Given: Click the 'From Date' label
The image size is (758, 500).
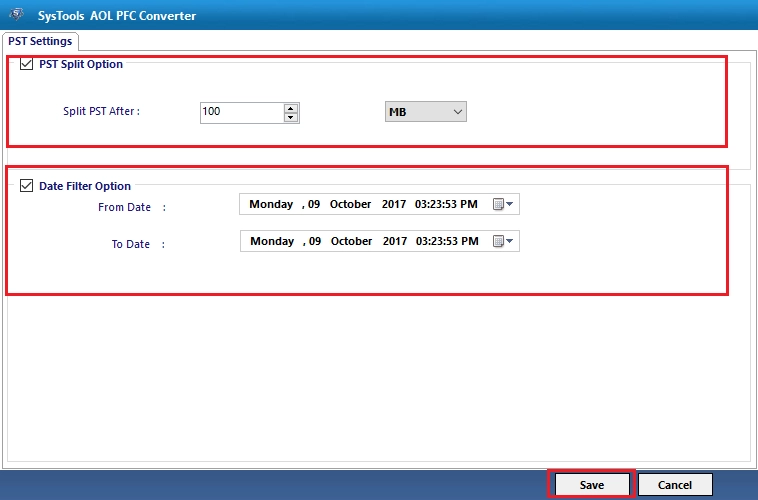Looking at the screenshot, I should pyautogui.click(x=124, y=207).
